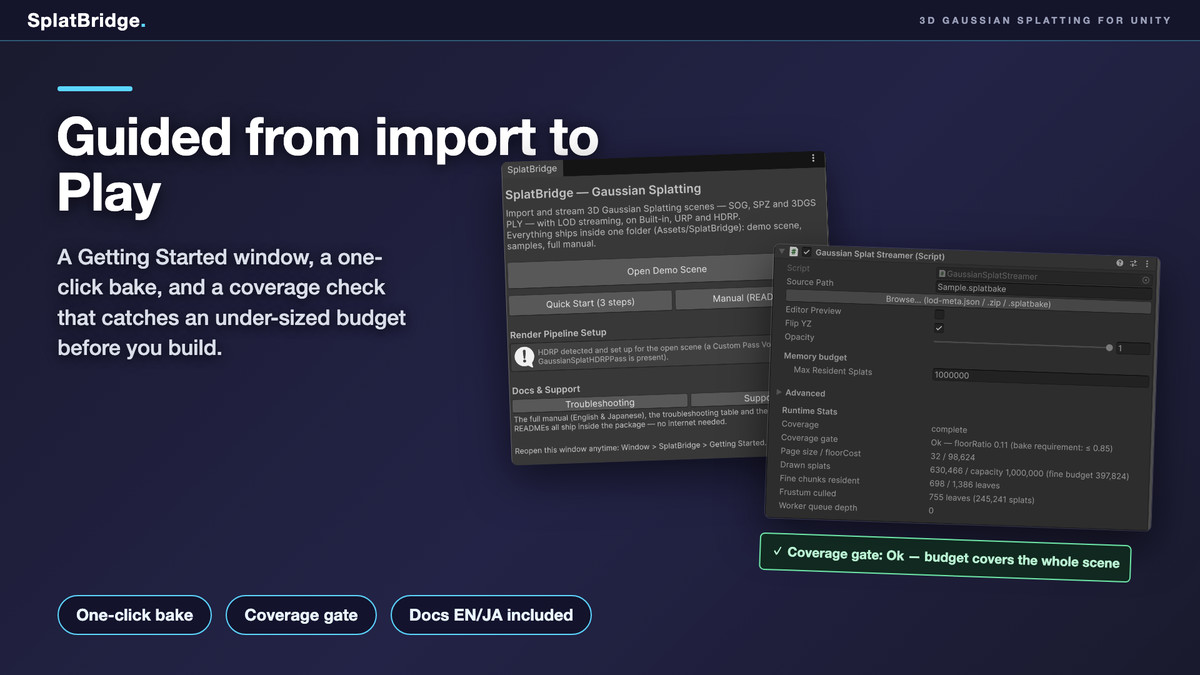1200x675 pixels.
Task: Click the Drawn splats '630,466' value
Action: click(x=1029, y=473)
